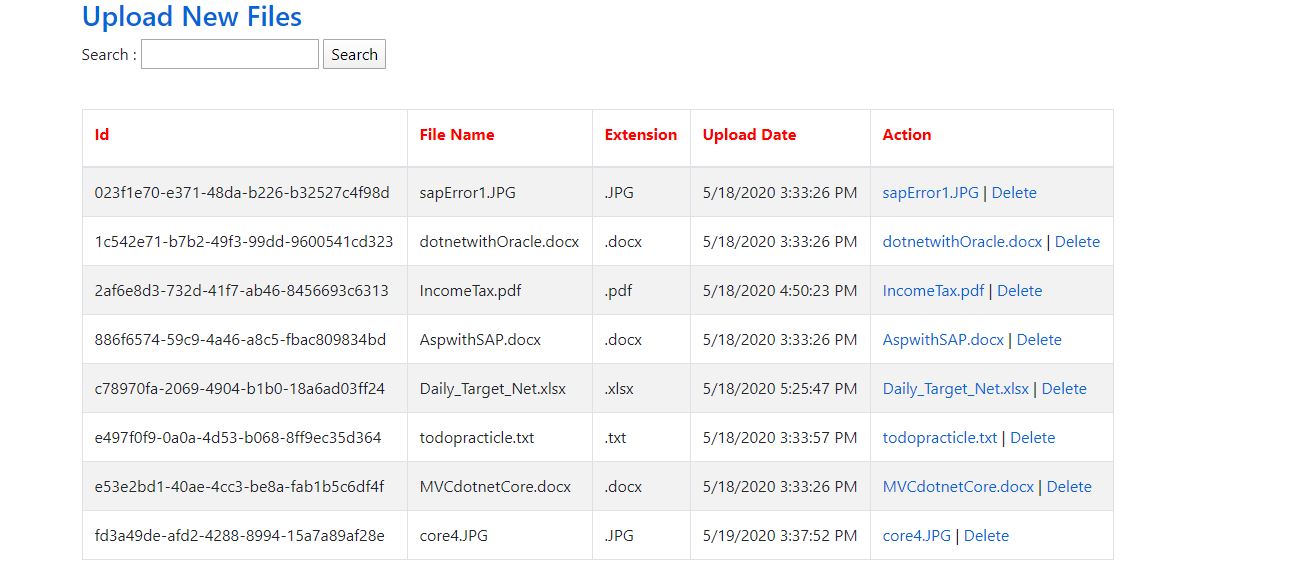Download Daily_Target_Net.xlsx from Action column

(x=955, y=388)
